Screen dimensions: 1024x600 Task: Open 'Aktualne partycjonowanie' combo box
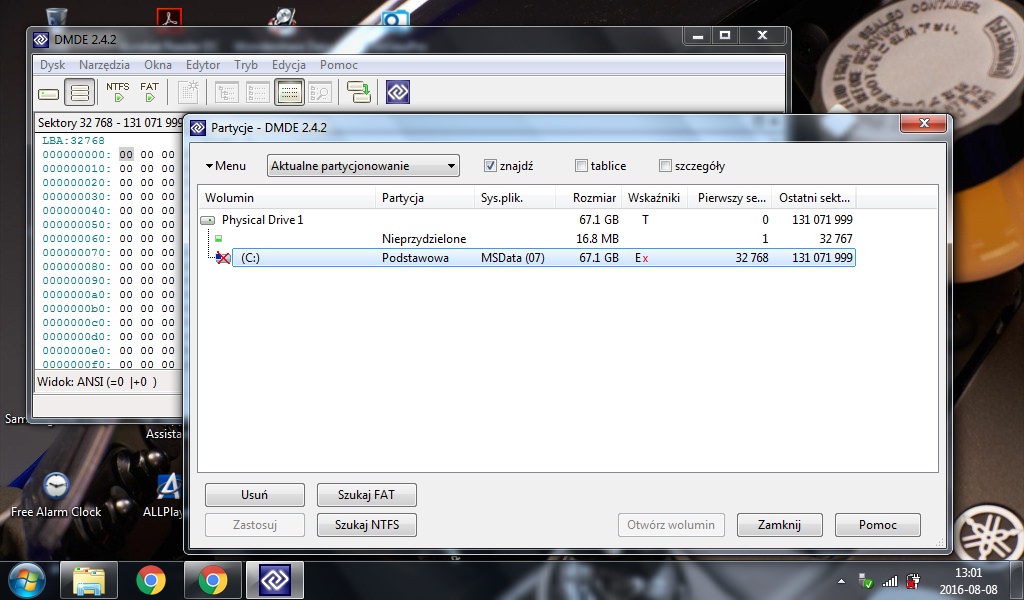pyautogui.click(x=363, y=166)
